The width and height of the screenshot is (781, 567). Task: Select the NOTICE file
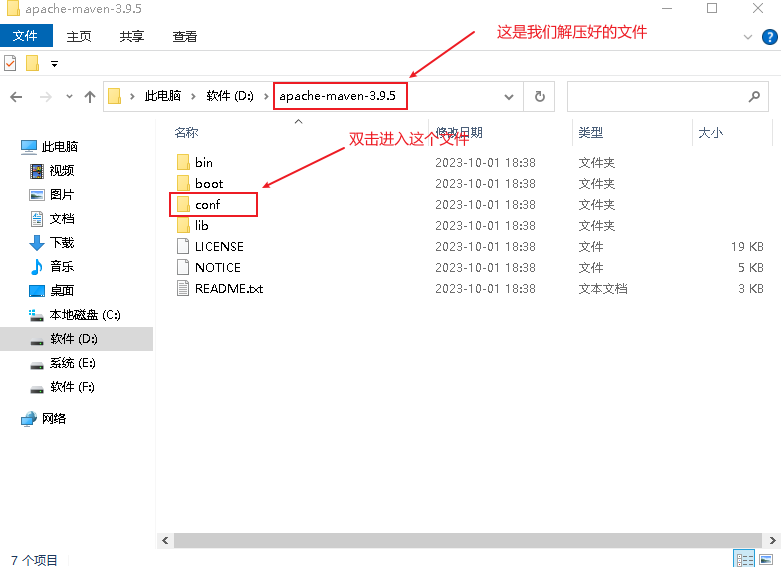point(218,267)
